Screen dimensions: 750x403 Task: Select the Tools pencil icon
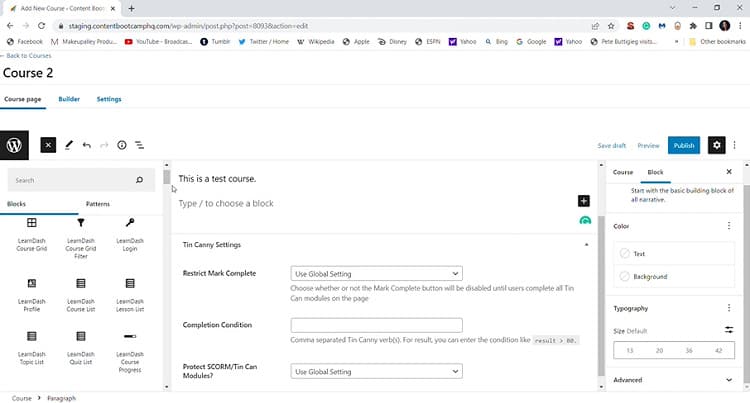coord(69,145)
